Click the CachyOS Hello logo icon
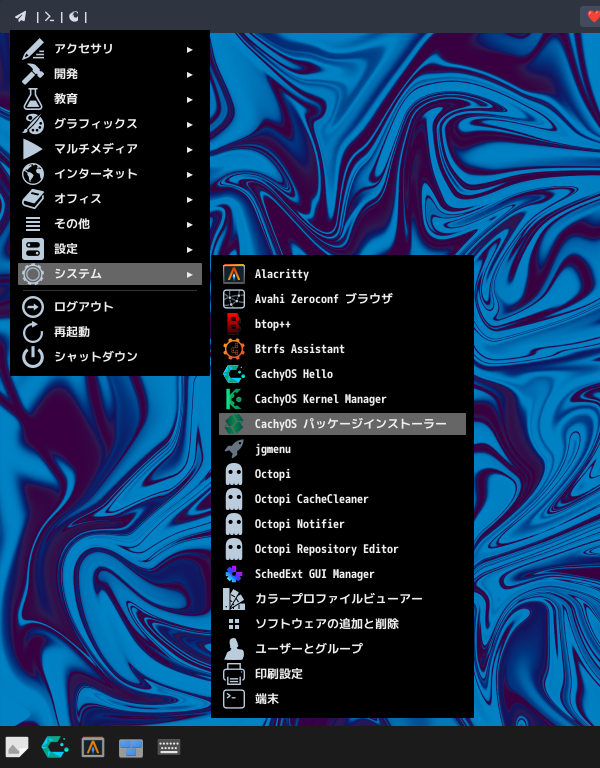The image size is (600, 768). (234, 374)
